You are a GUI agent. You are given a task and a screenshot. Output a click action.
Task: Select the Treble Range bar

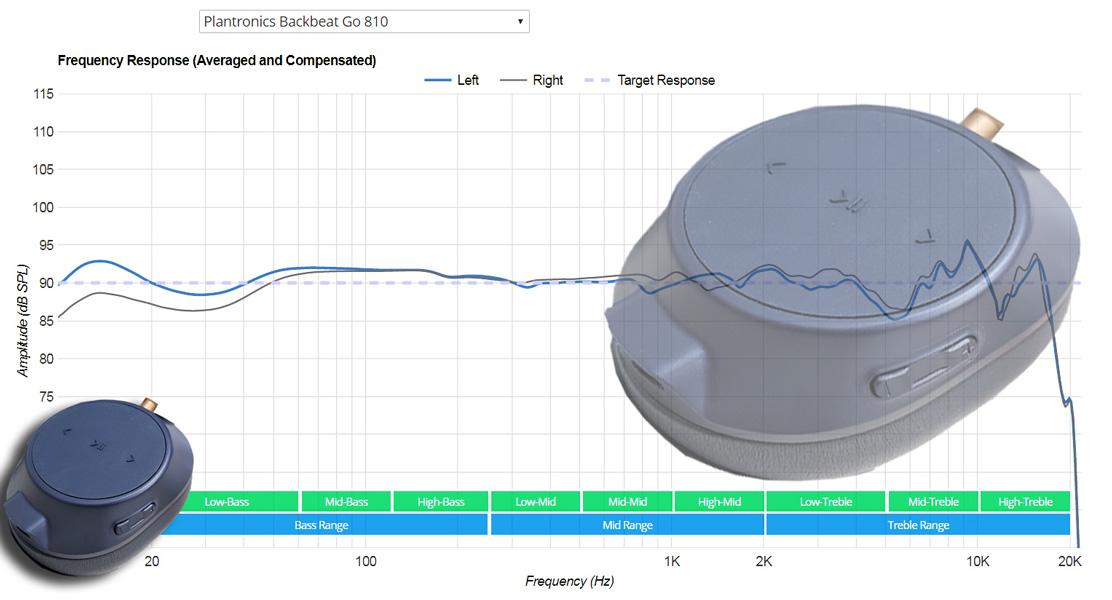point(918,525)
